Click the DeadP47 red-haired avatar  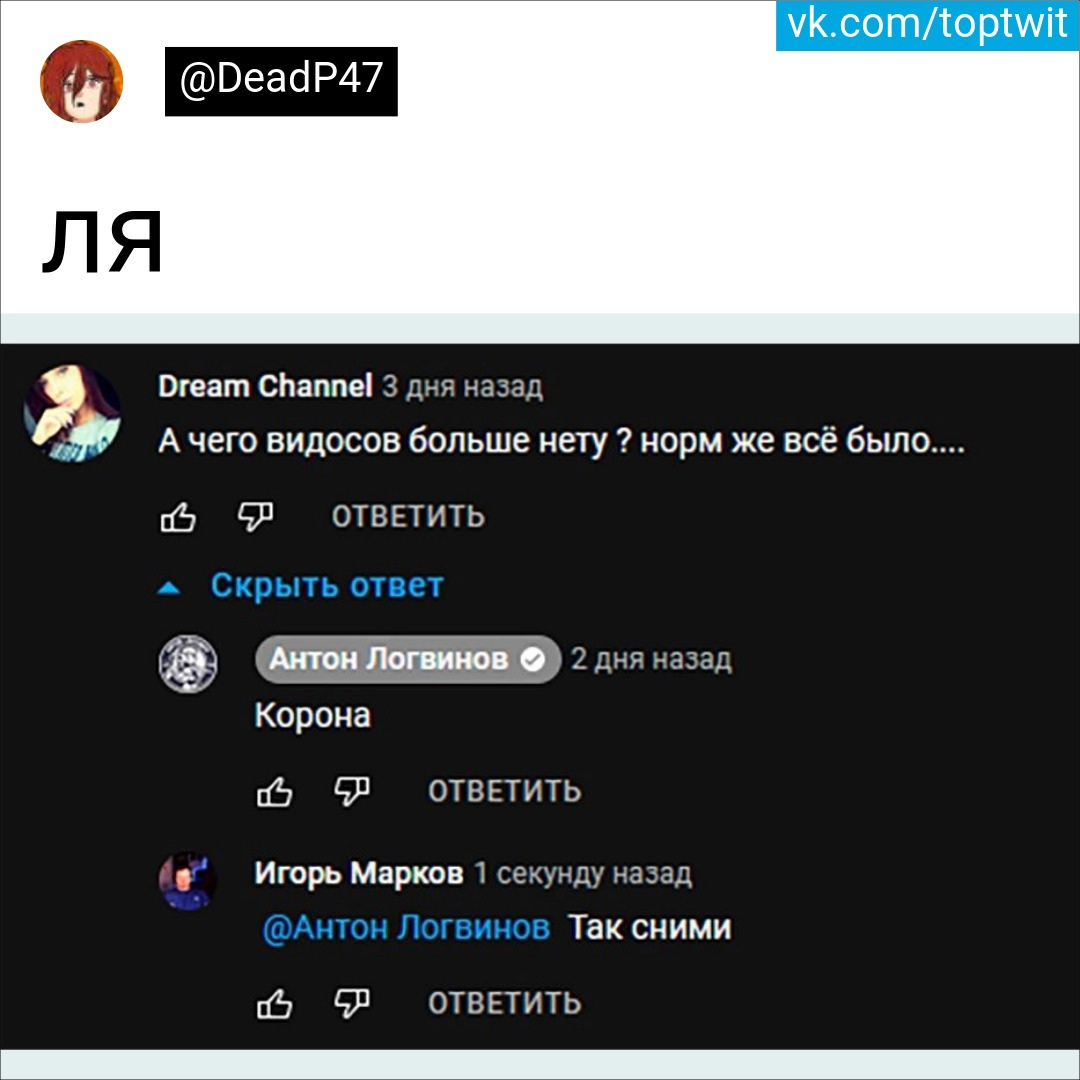(82, 81)
